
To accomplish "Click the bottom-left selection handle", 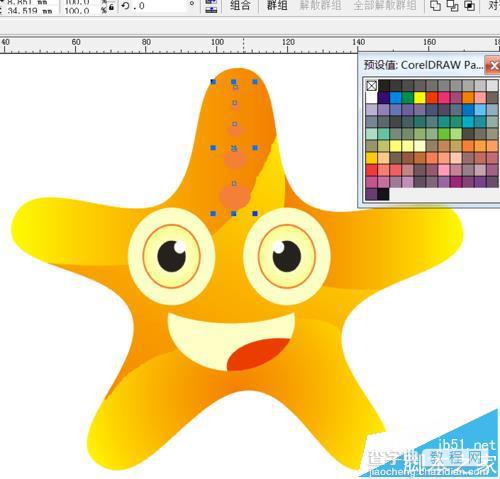I will 213,213.
